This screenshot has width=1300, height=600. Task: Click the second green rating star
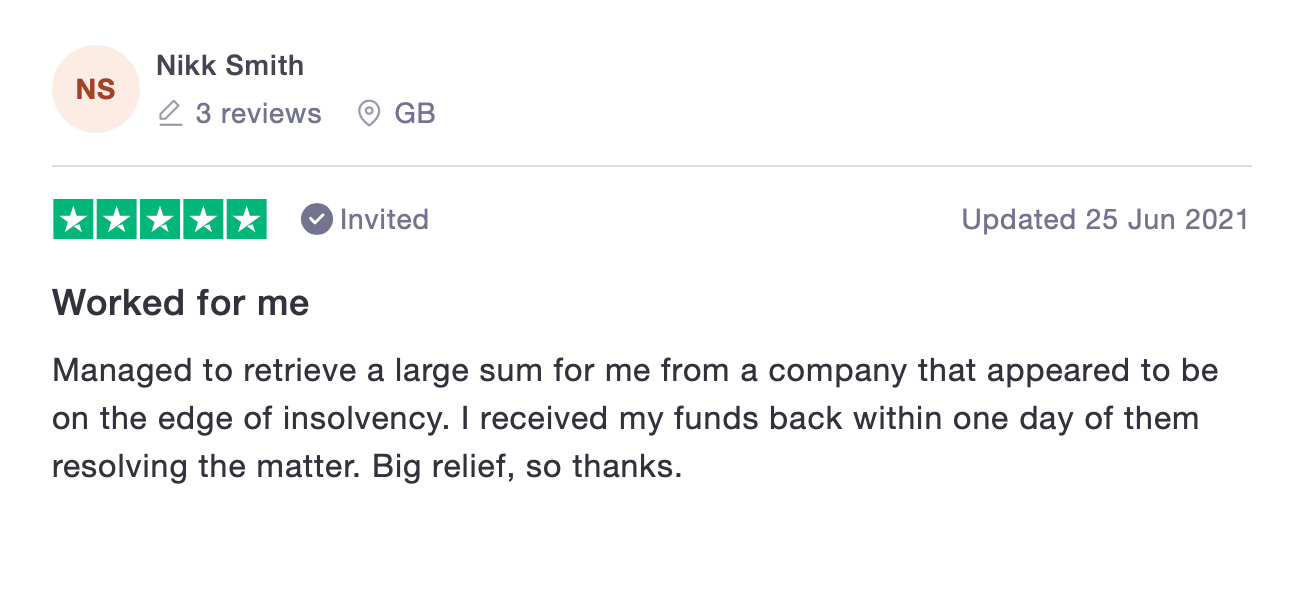[x=116, y=220]
